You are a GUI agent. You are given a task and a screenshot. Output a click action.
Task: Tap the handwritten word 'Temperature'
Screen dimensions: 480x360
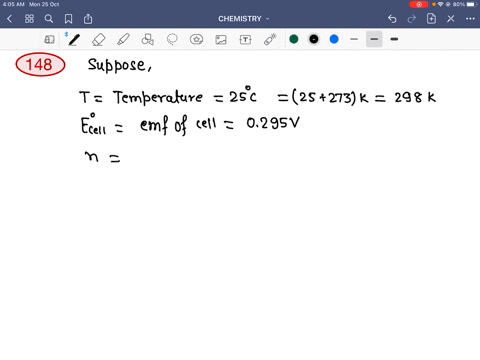pyautogui.click(x=158, y=98)
